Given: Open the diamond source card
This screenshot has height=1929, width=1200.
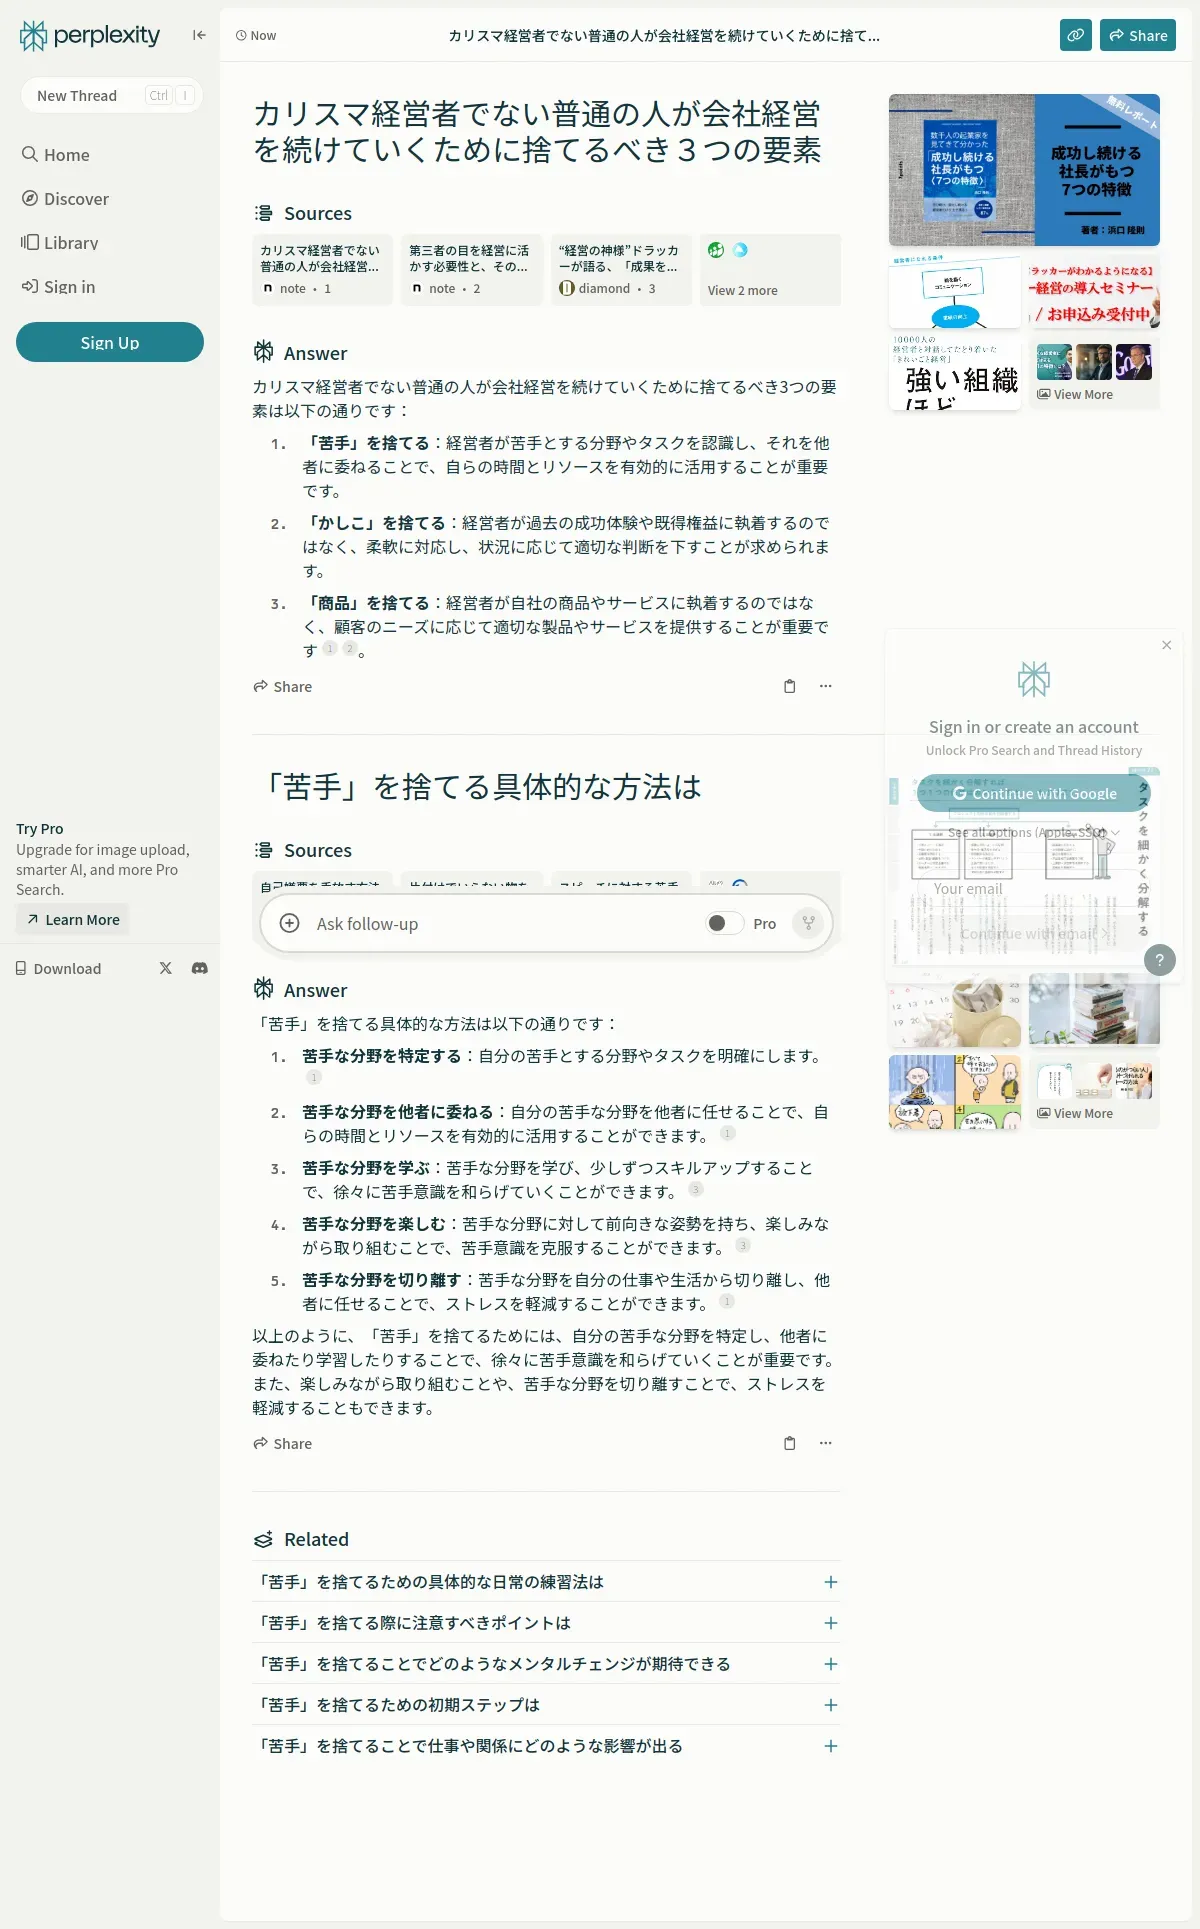Looking at the screenshot, I should (x=621, y=269).
